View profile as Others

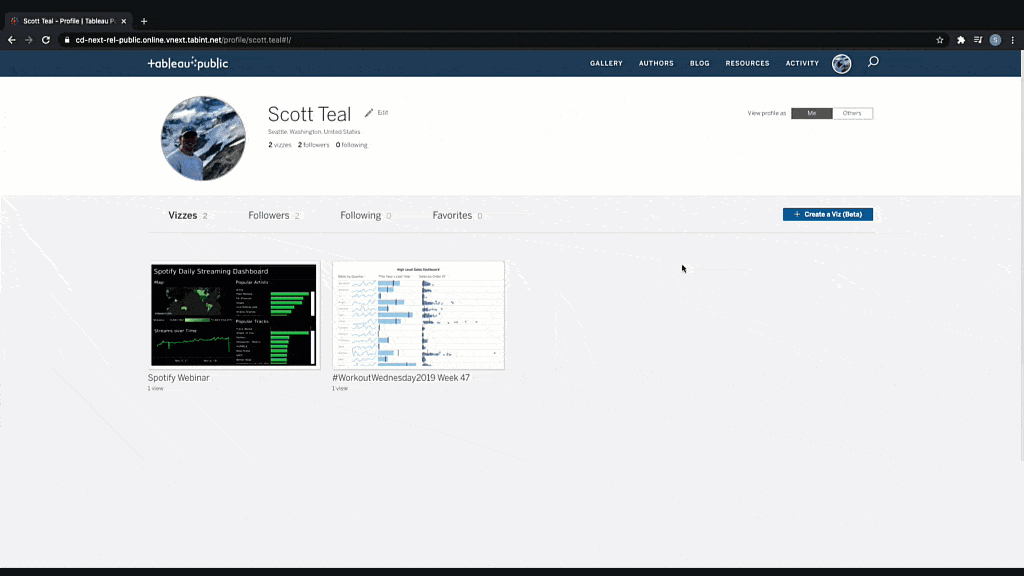(853, 113)
